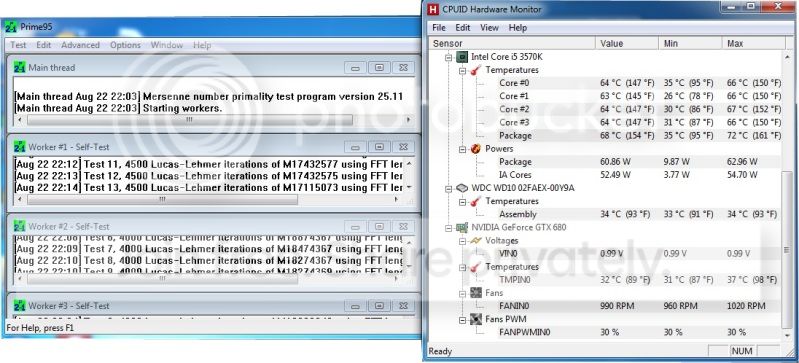
Task: Click the Main thread window icon
Action: 19,67
